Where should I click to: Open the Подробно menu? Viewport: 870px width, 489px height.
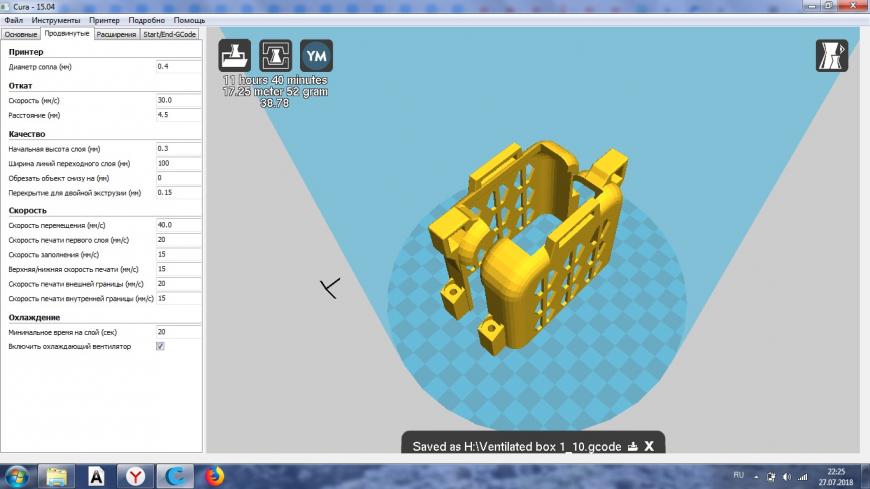(146, 20)
